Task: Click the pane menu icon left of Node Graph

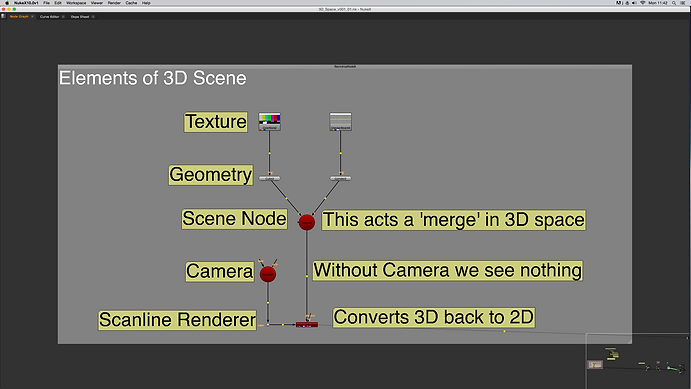Action: [3, 16]
